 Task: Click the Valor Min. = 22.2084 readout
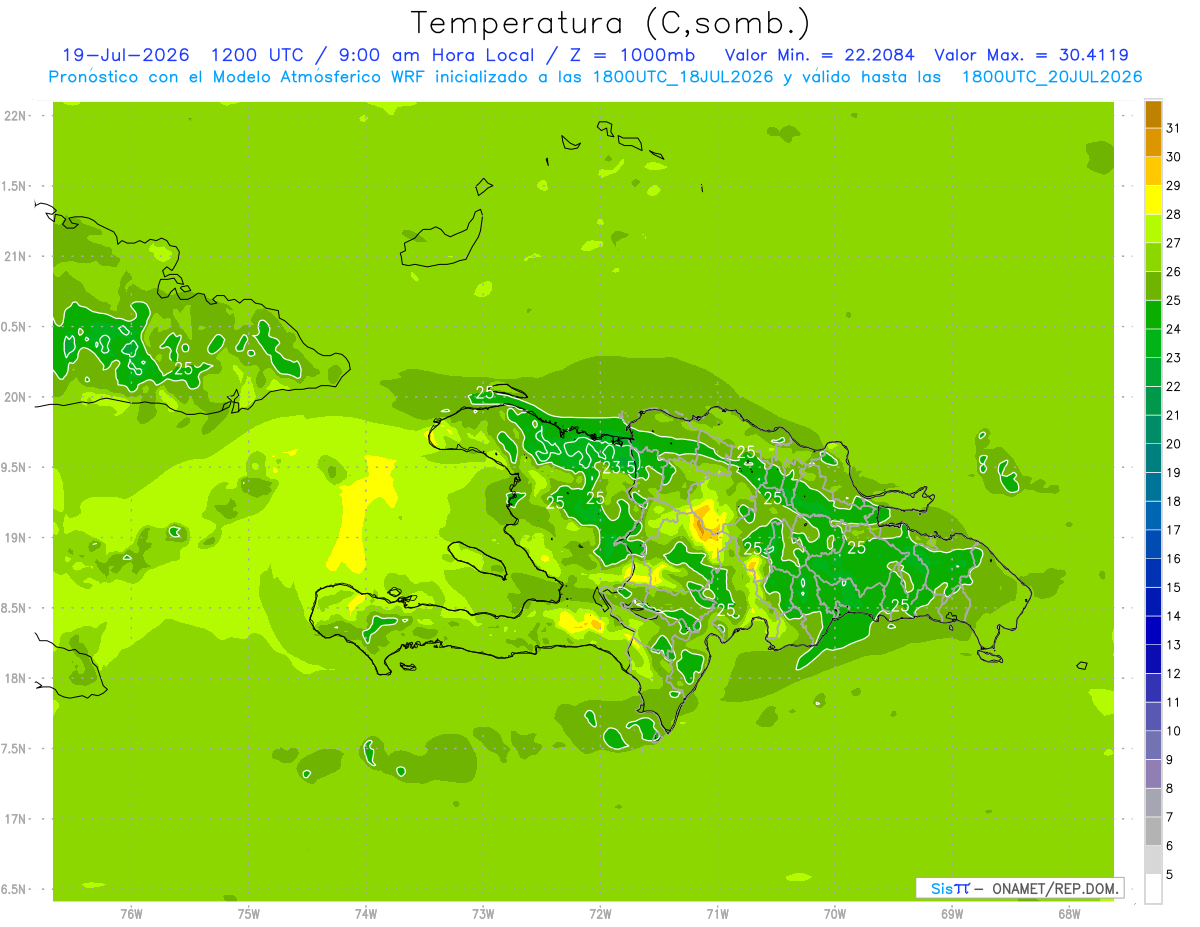coord(818,55)
